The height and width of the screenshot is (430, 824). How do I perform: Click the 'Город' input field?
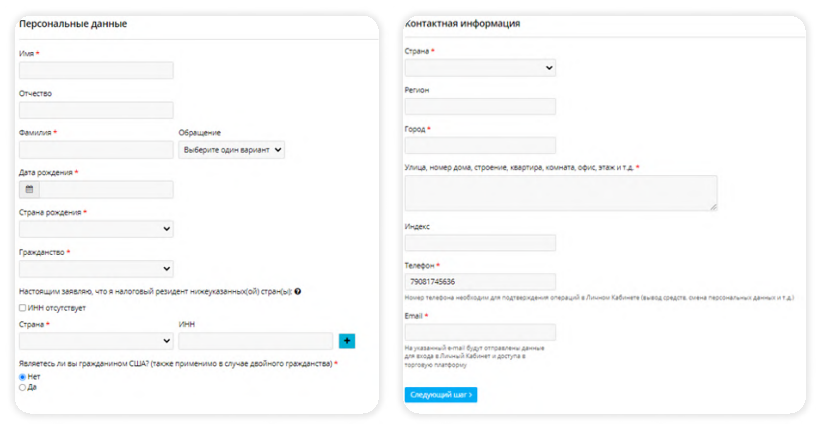480,145
